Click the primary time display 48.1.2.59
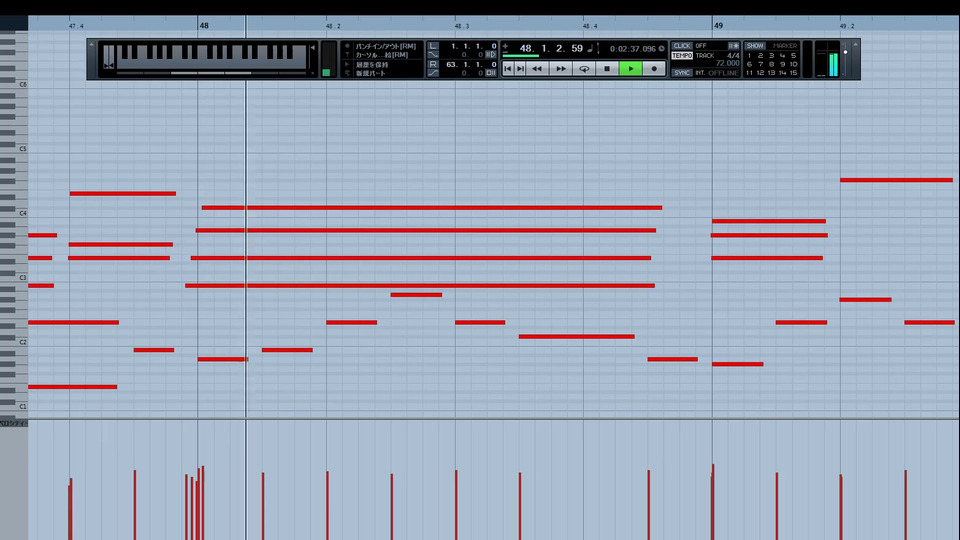 [x=551, y=48]
